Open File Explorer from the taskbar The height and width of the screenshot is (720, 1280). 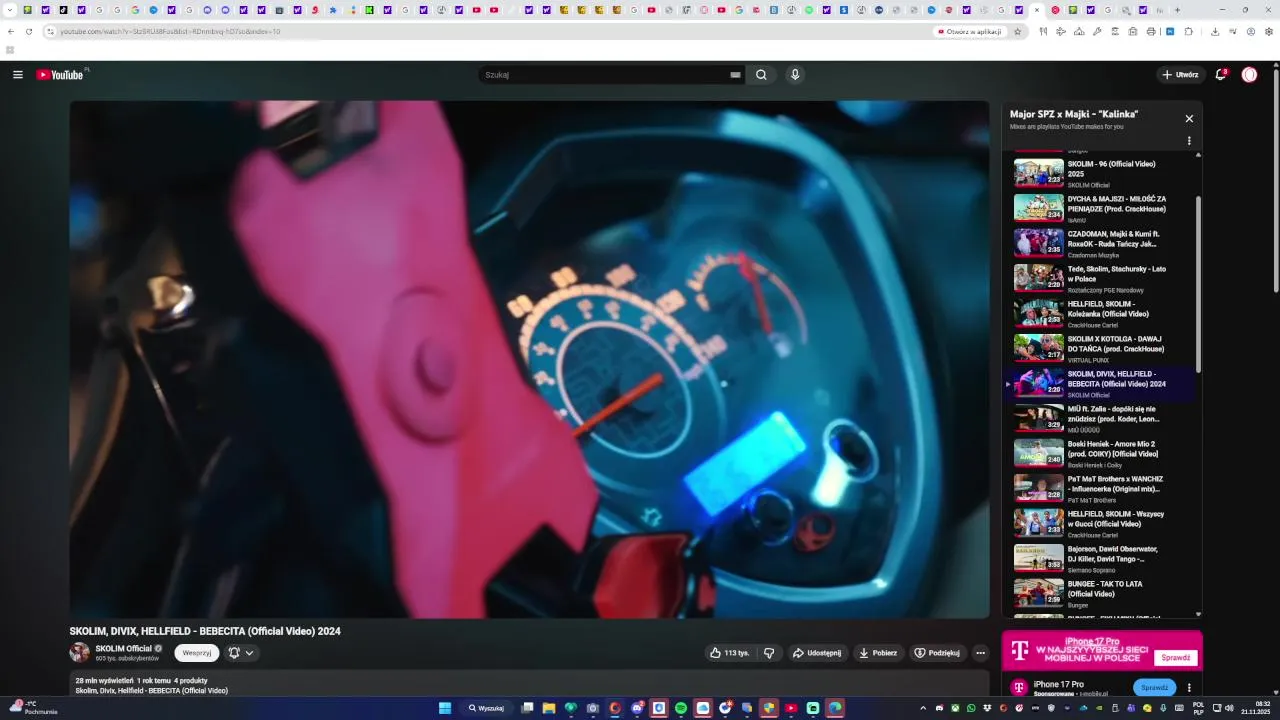549,708
